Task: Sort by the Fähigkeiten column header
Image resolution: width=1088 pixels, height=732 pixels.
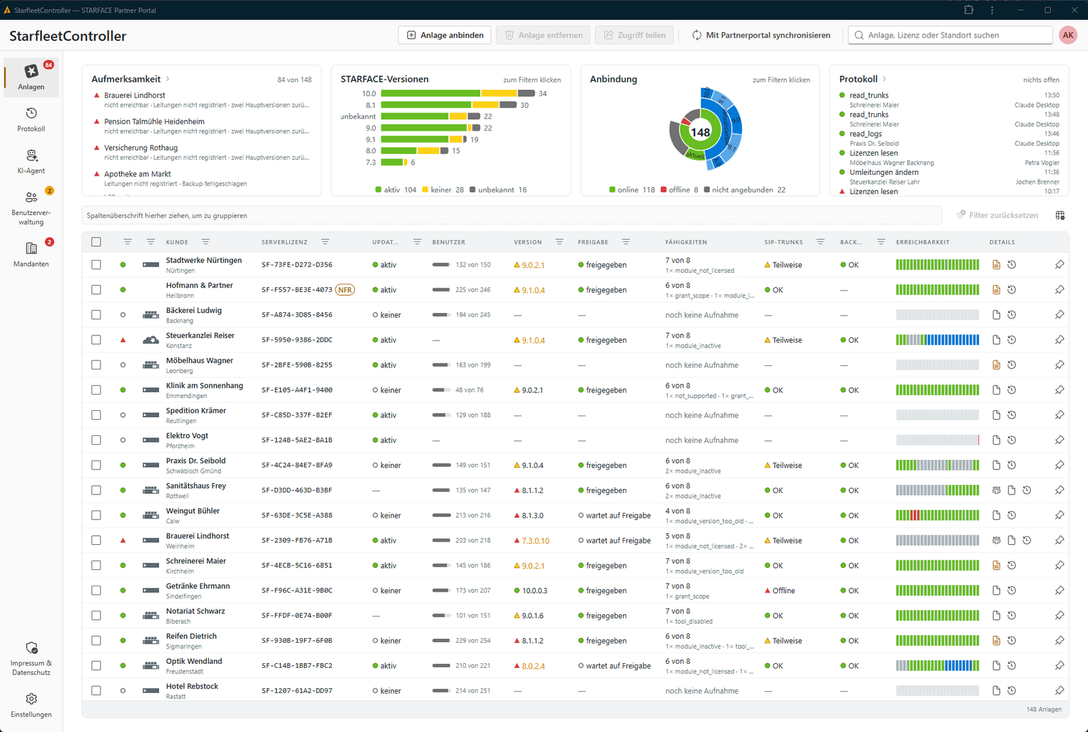Action: click(686, 242)
